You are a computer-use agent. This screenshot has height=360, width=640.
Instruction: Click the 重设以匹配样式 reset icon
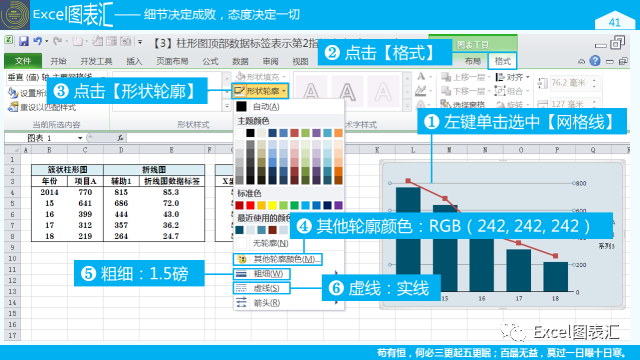(x=13, y=107)
